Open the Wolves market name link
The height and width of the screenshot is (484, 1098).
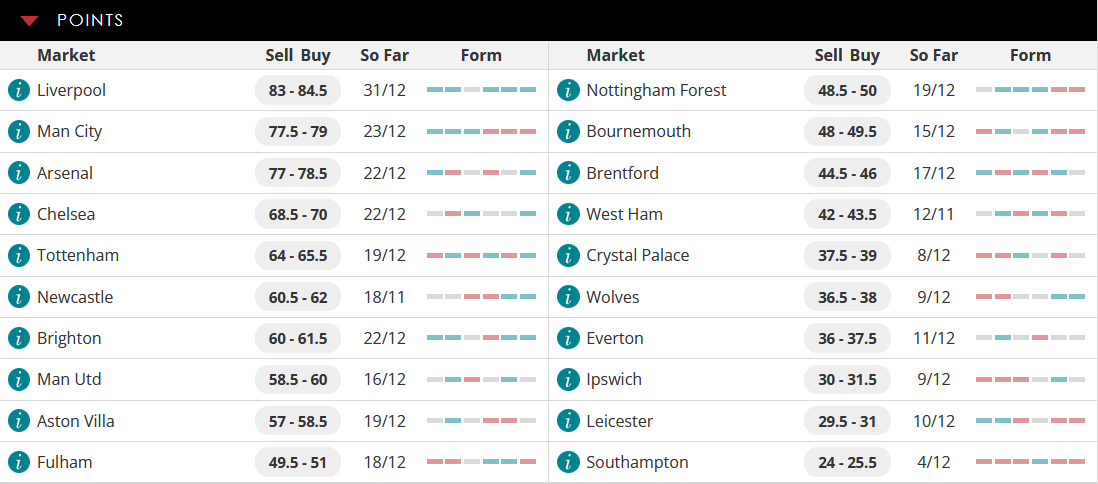click(x=613, y=297)
